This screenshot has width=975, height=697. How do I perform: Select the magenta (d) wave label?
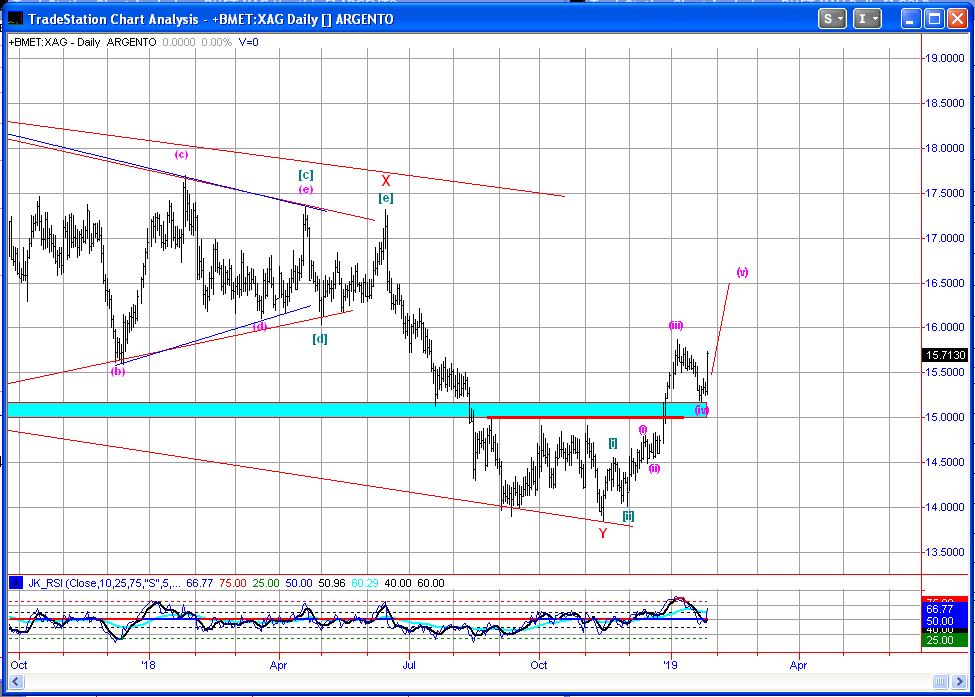[x=260, y=326]
